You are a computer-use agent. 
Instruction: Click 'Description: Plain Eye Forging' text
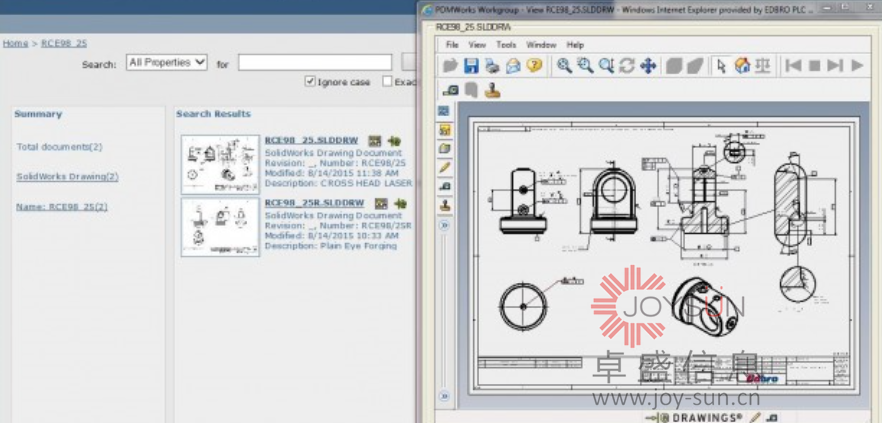coord(331,246)
